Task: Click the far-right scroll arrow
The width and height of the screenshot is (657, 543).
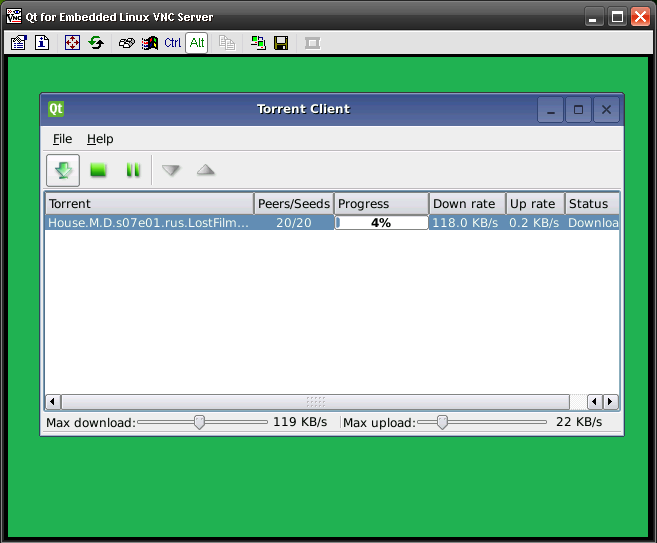Action: click(611, 402)
